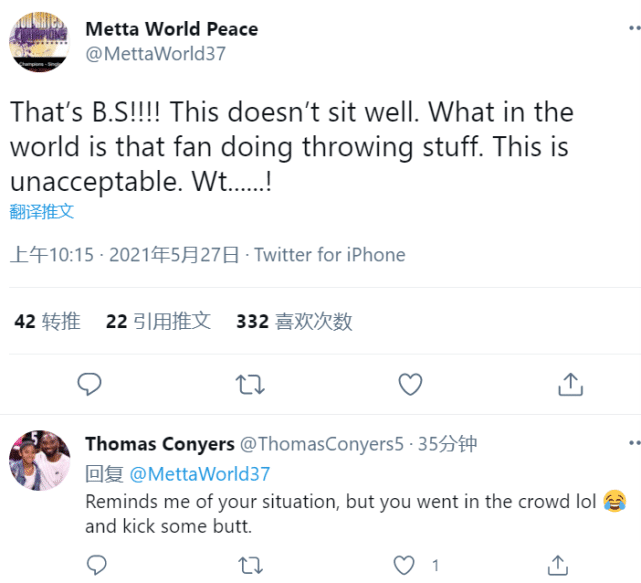Viewport: 641px width, 583px height.
Task: Open the Twitter for iPhone source link
Action: tap(330, 255)
